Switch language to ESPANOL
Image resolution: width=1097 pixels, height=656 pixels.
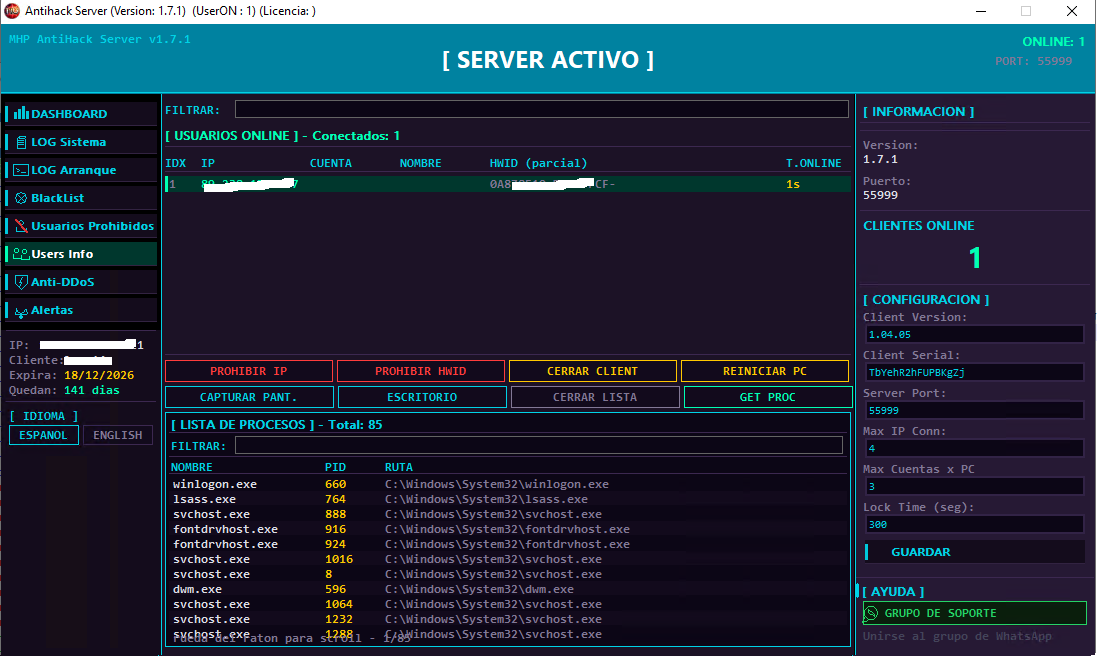pyautogui.click(x=43, y=435)
